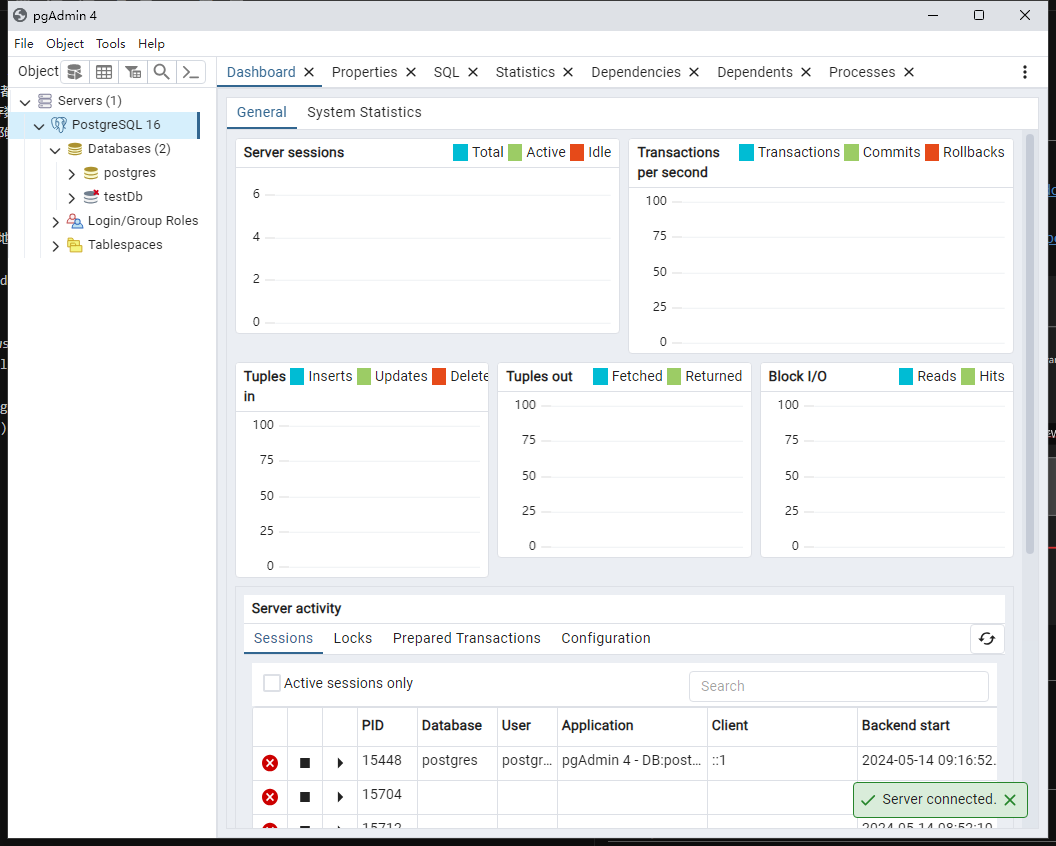Dismiss the Server connected notification
1056x846 pixels.
(1010, 800)
